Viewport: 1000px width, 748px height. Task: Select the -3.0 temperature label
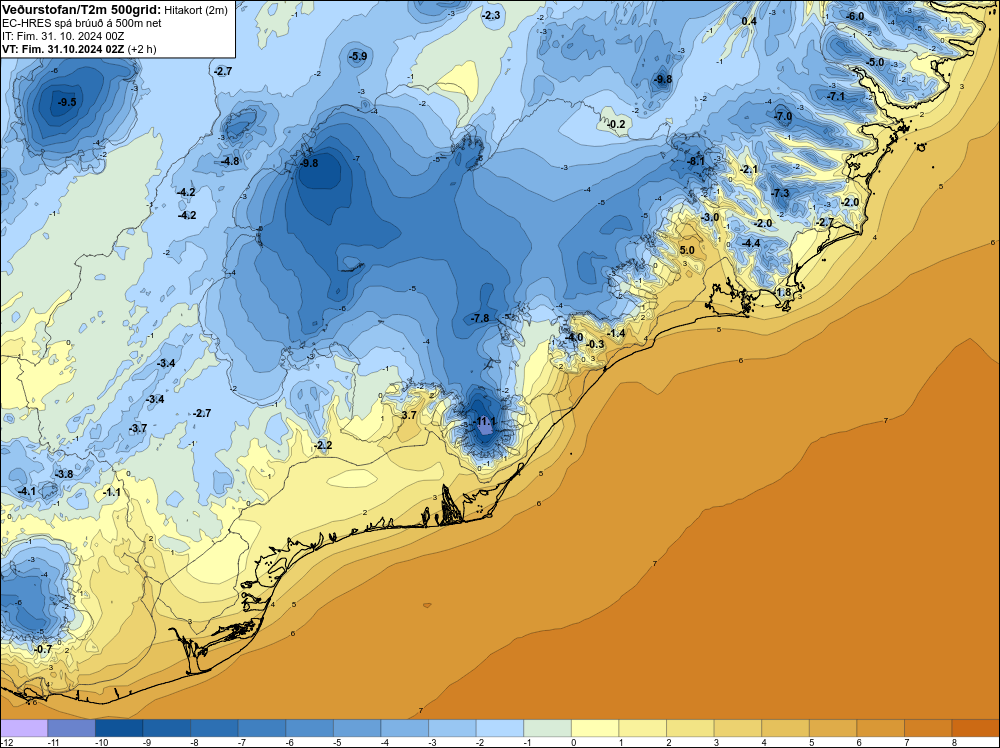click(x=710, y=217)
